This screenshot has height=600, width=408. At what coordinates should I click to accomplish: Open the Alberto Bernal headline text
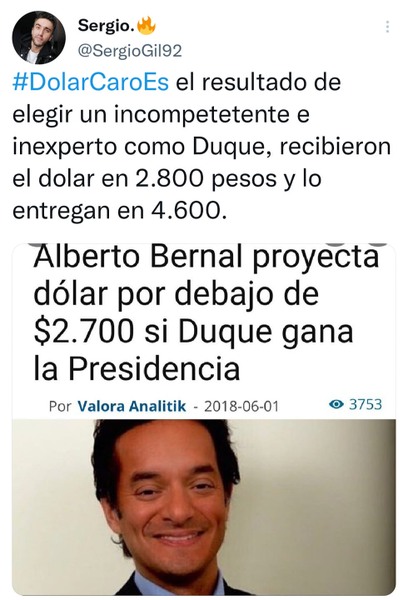click(206, 313)
